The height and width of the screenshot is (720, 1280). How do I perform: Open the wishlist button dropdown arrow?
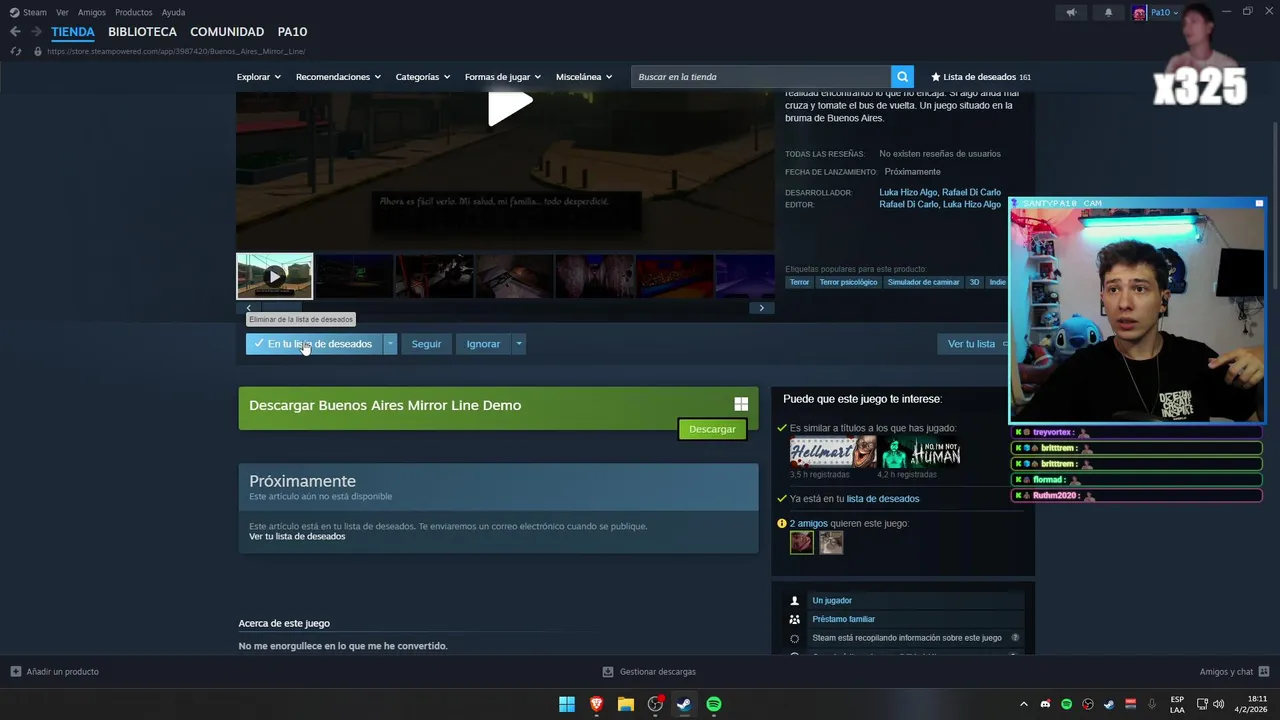point(390,344)
